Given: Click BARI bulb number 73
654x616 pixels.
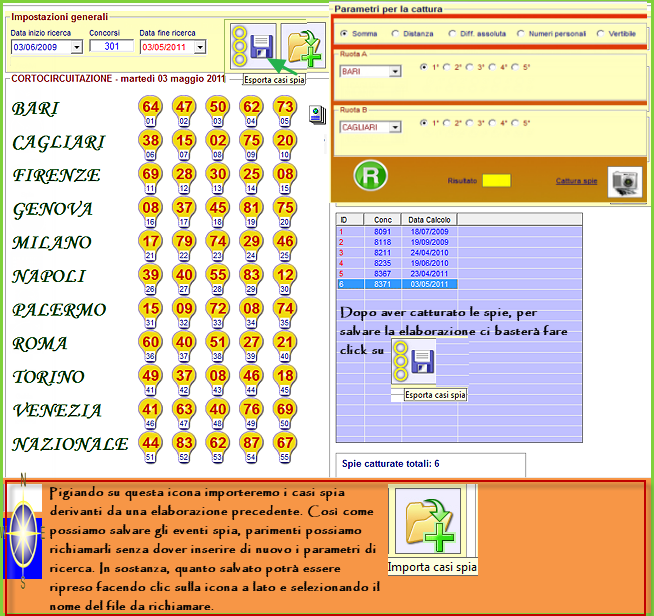Looking at the screenshot, I should [284, 111].
